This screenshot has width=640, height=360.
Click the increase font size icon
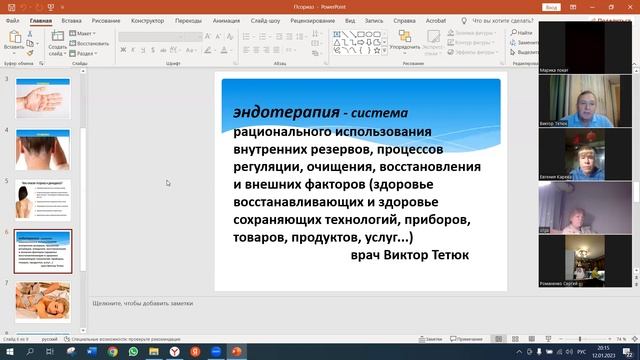pyautogui.click(x=209, y=36)
